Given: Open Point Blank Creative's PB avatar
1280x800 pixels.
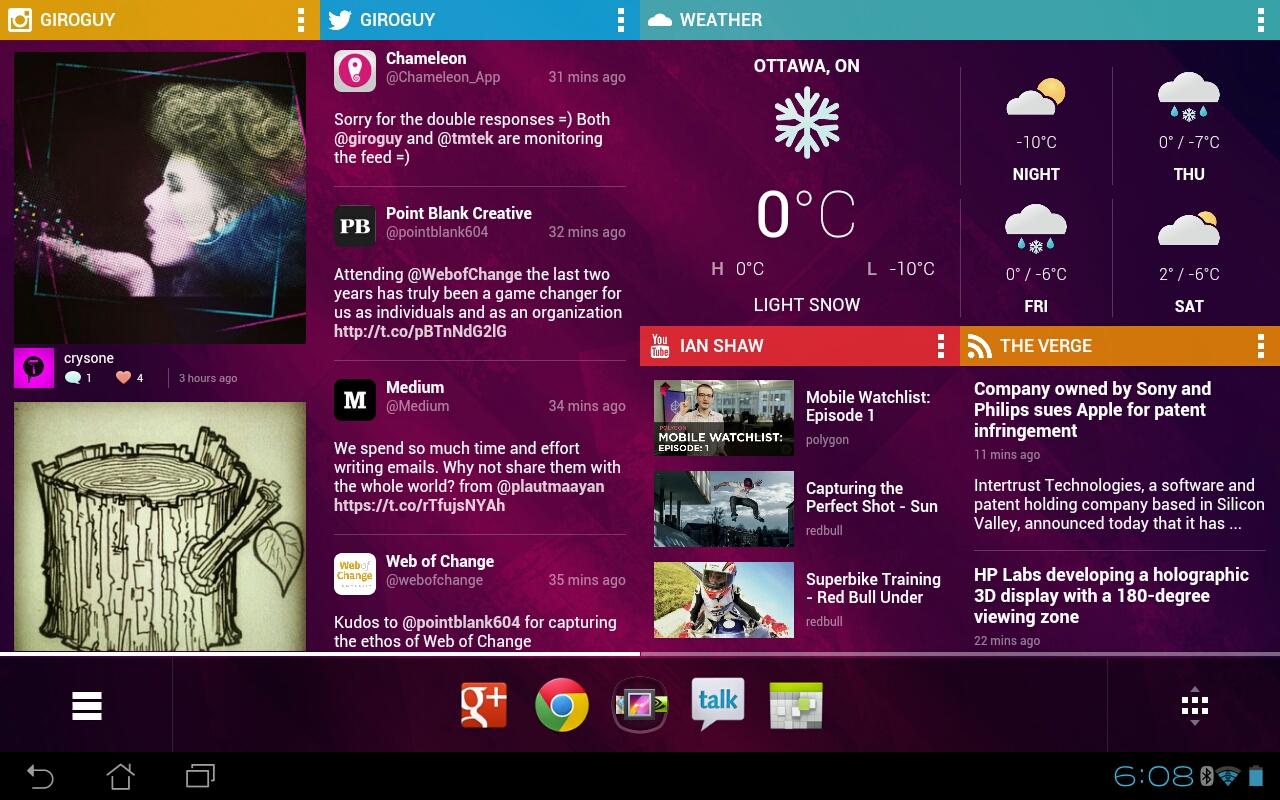Looking at the screenshot, I should point(355,226).
